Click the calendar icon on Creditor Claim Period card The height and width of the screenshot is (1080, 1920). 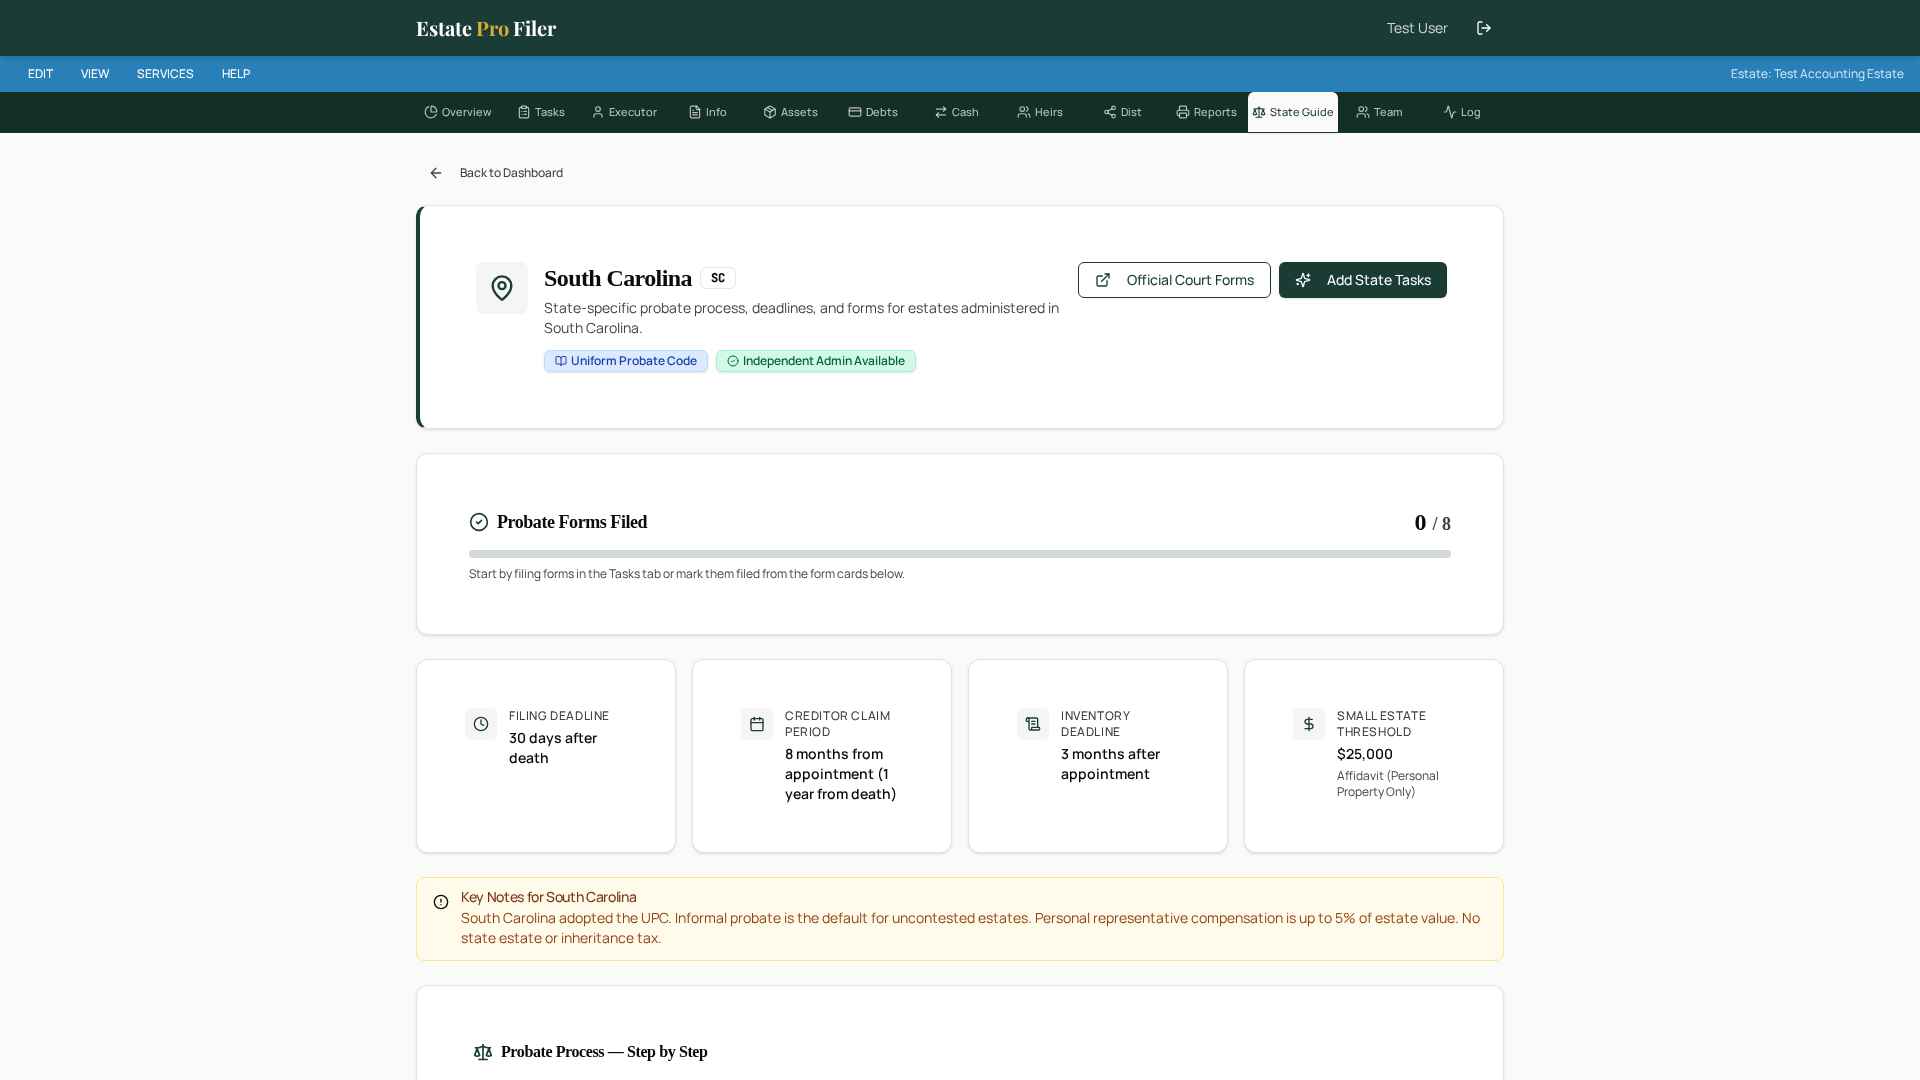point(757,724)
